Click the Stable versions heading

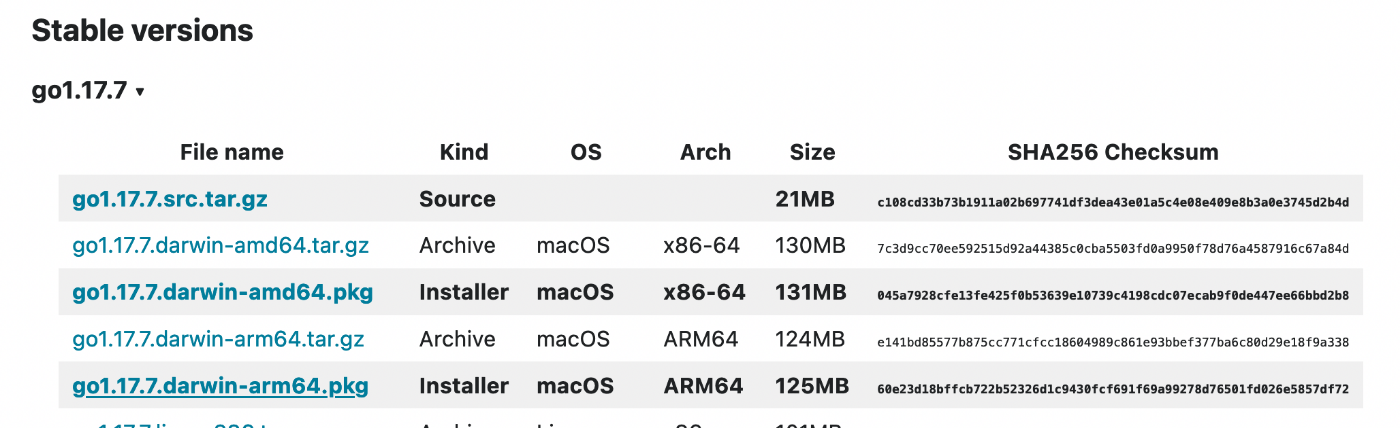tap(142, 31)
